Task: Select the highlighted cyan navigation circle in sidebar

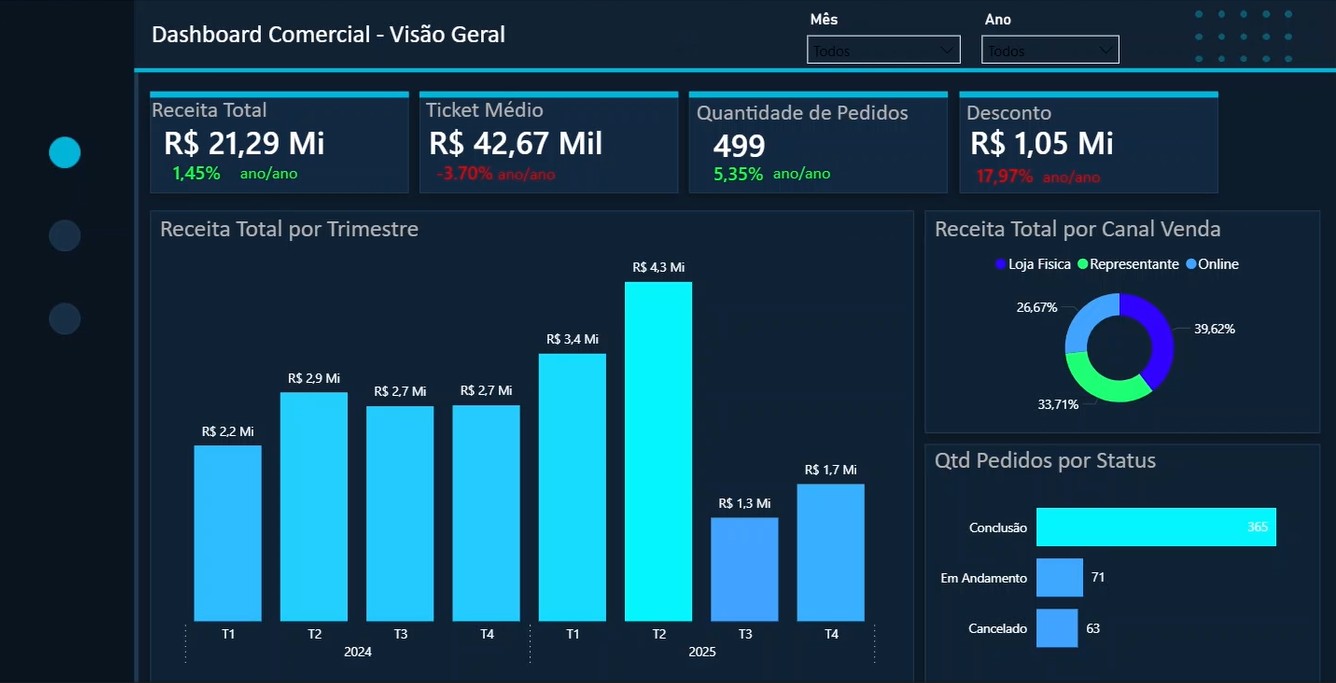Action: click(x=65, y=152)
